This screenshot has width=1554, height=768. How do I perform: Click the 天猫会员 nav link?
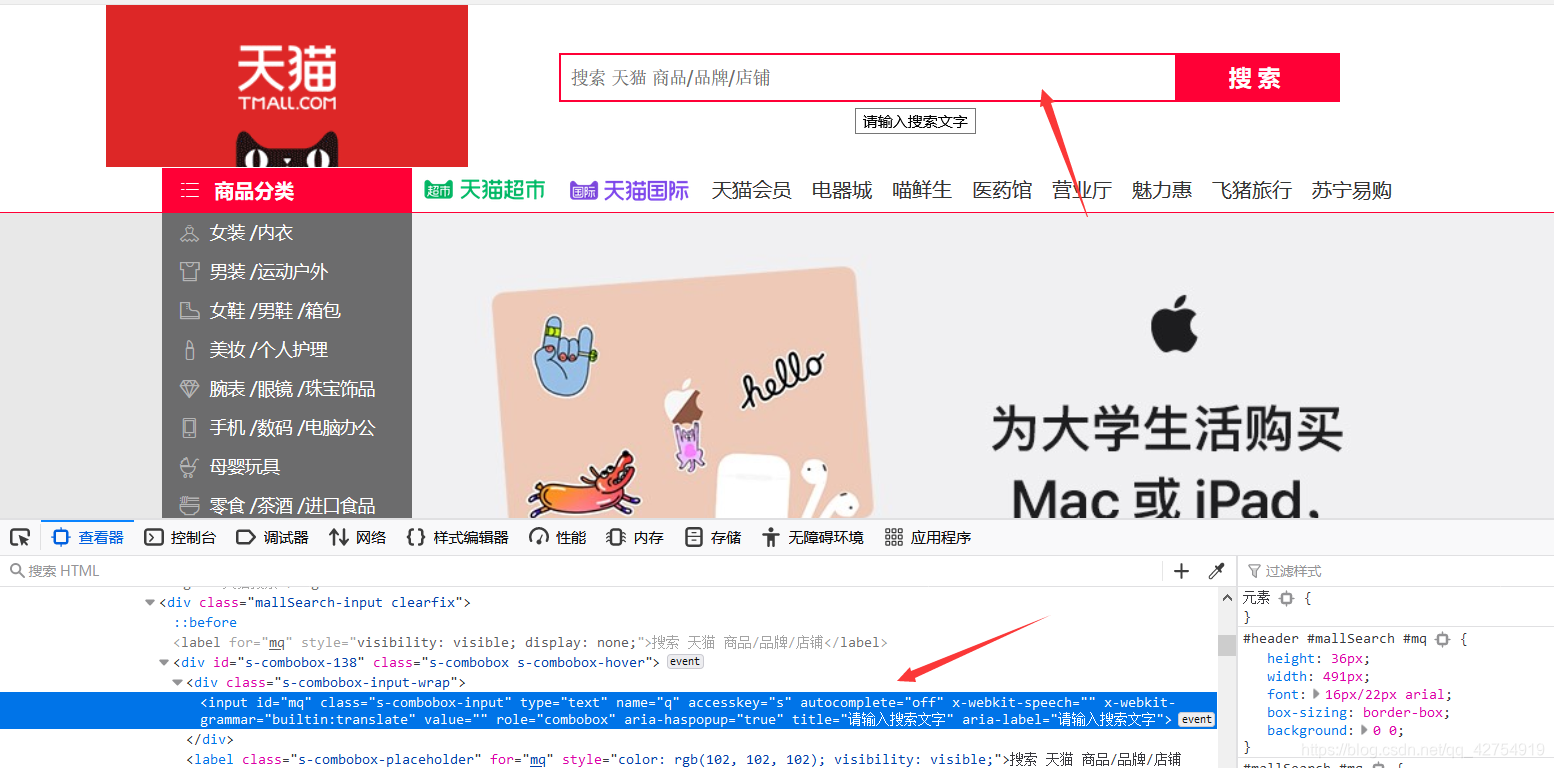[751, 190]
